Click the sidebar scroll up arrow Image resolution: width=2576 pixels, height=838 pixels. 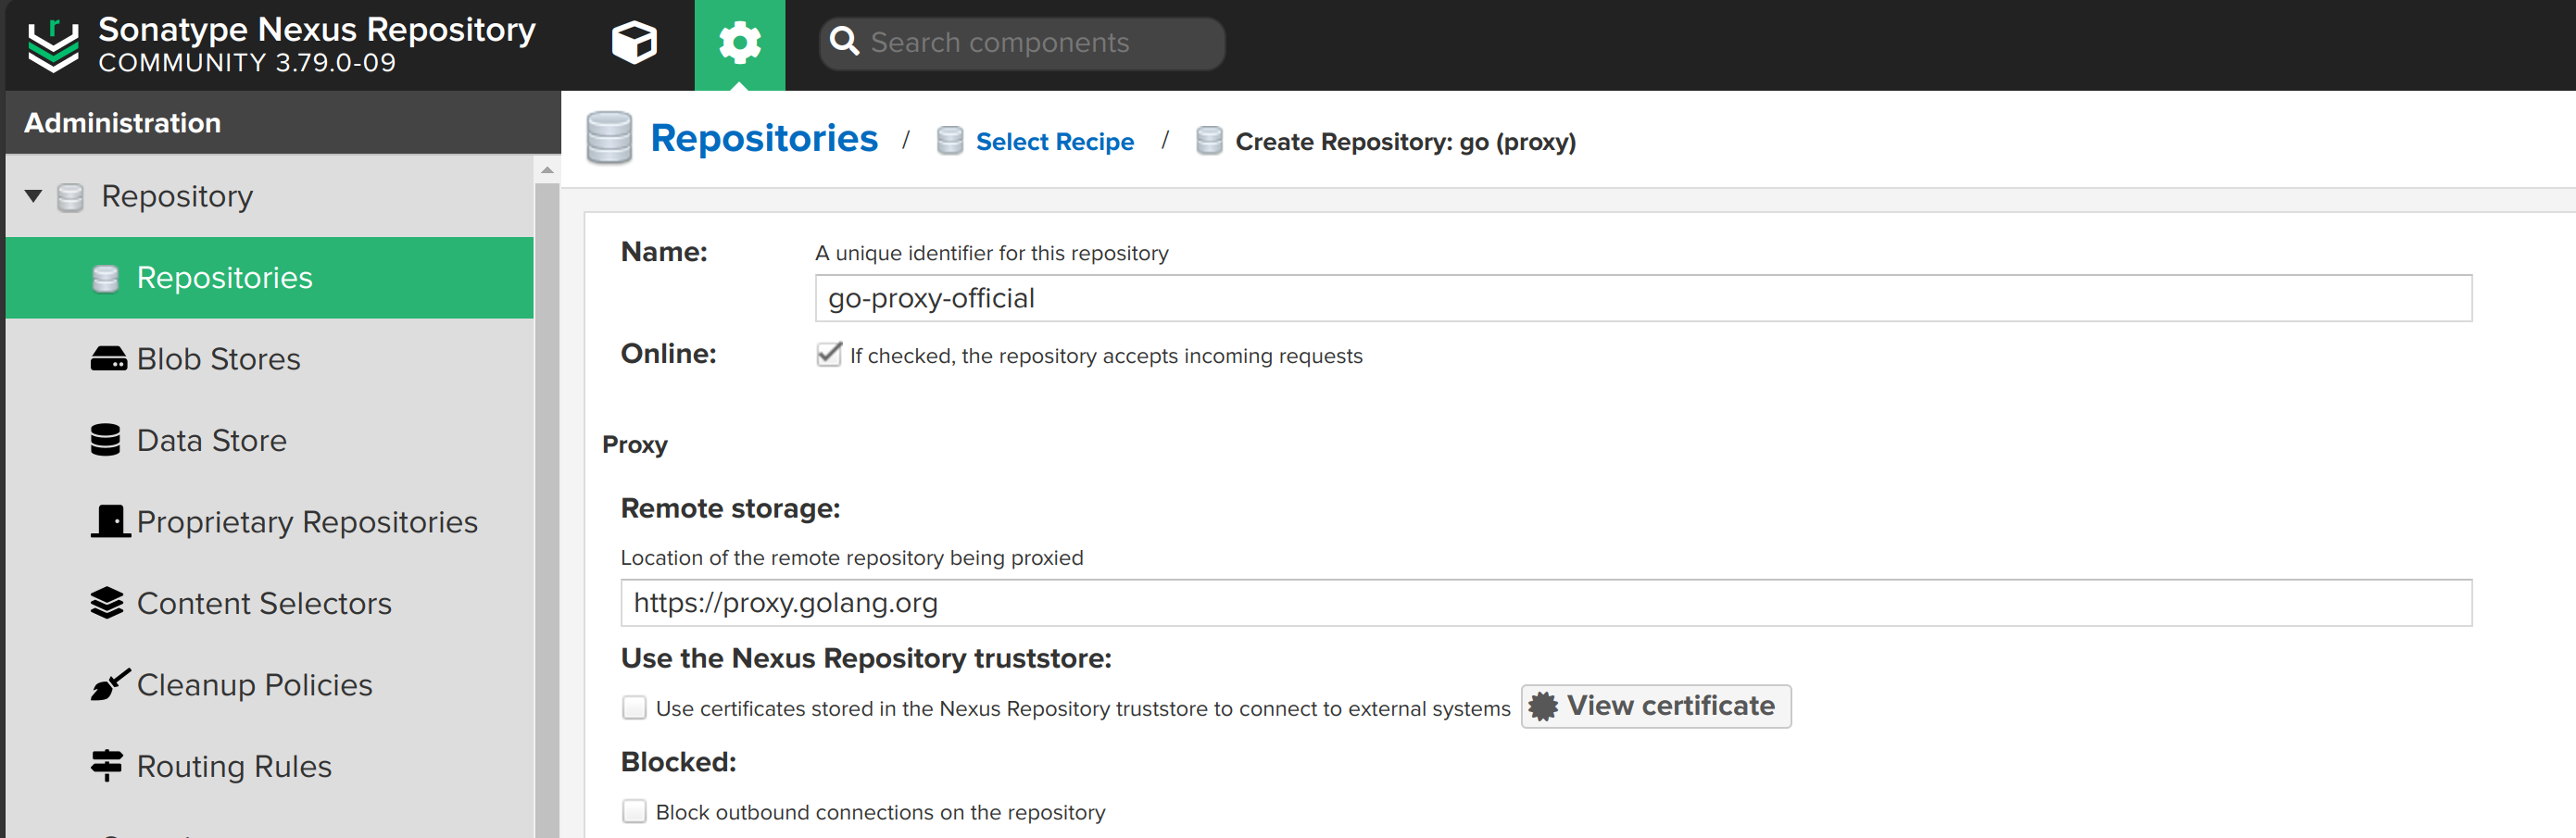click(x=547, y=170)
